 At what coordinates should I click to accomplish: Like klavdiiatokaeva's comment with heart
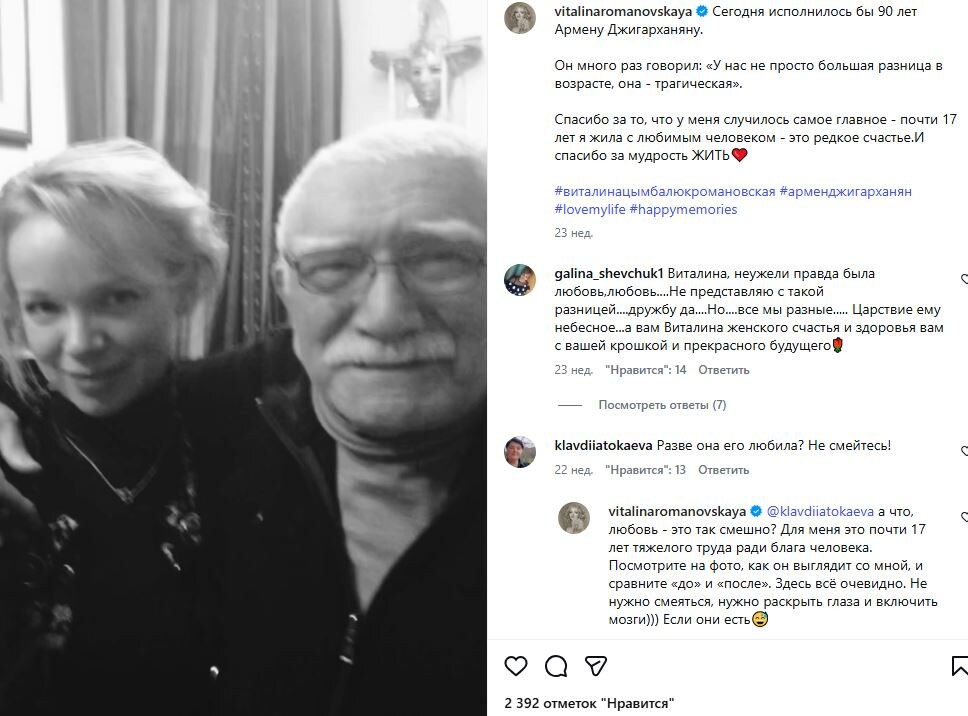point(964,451)
